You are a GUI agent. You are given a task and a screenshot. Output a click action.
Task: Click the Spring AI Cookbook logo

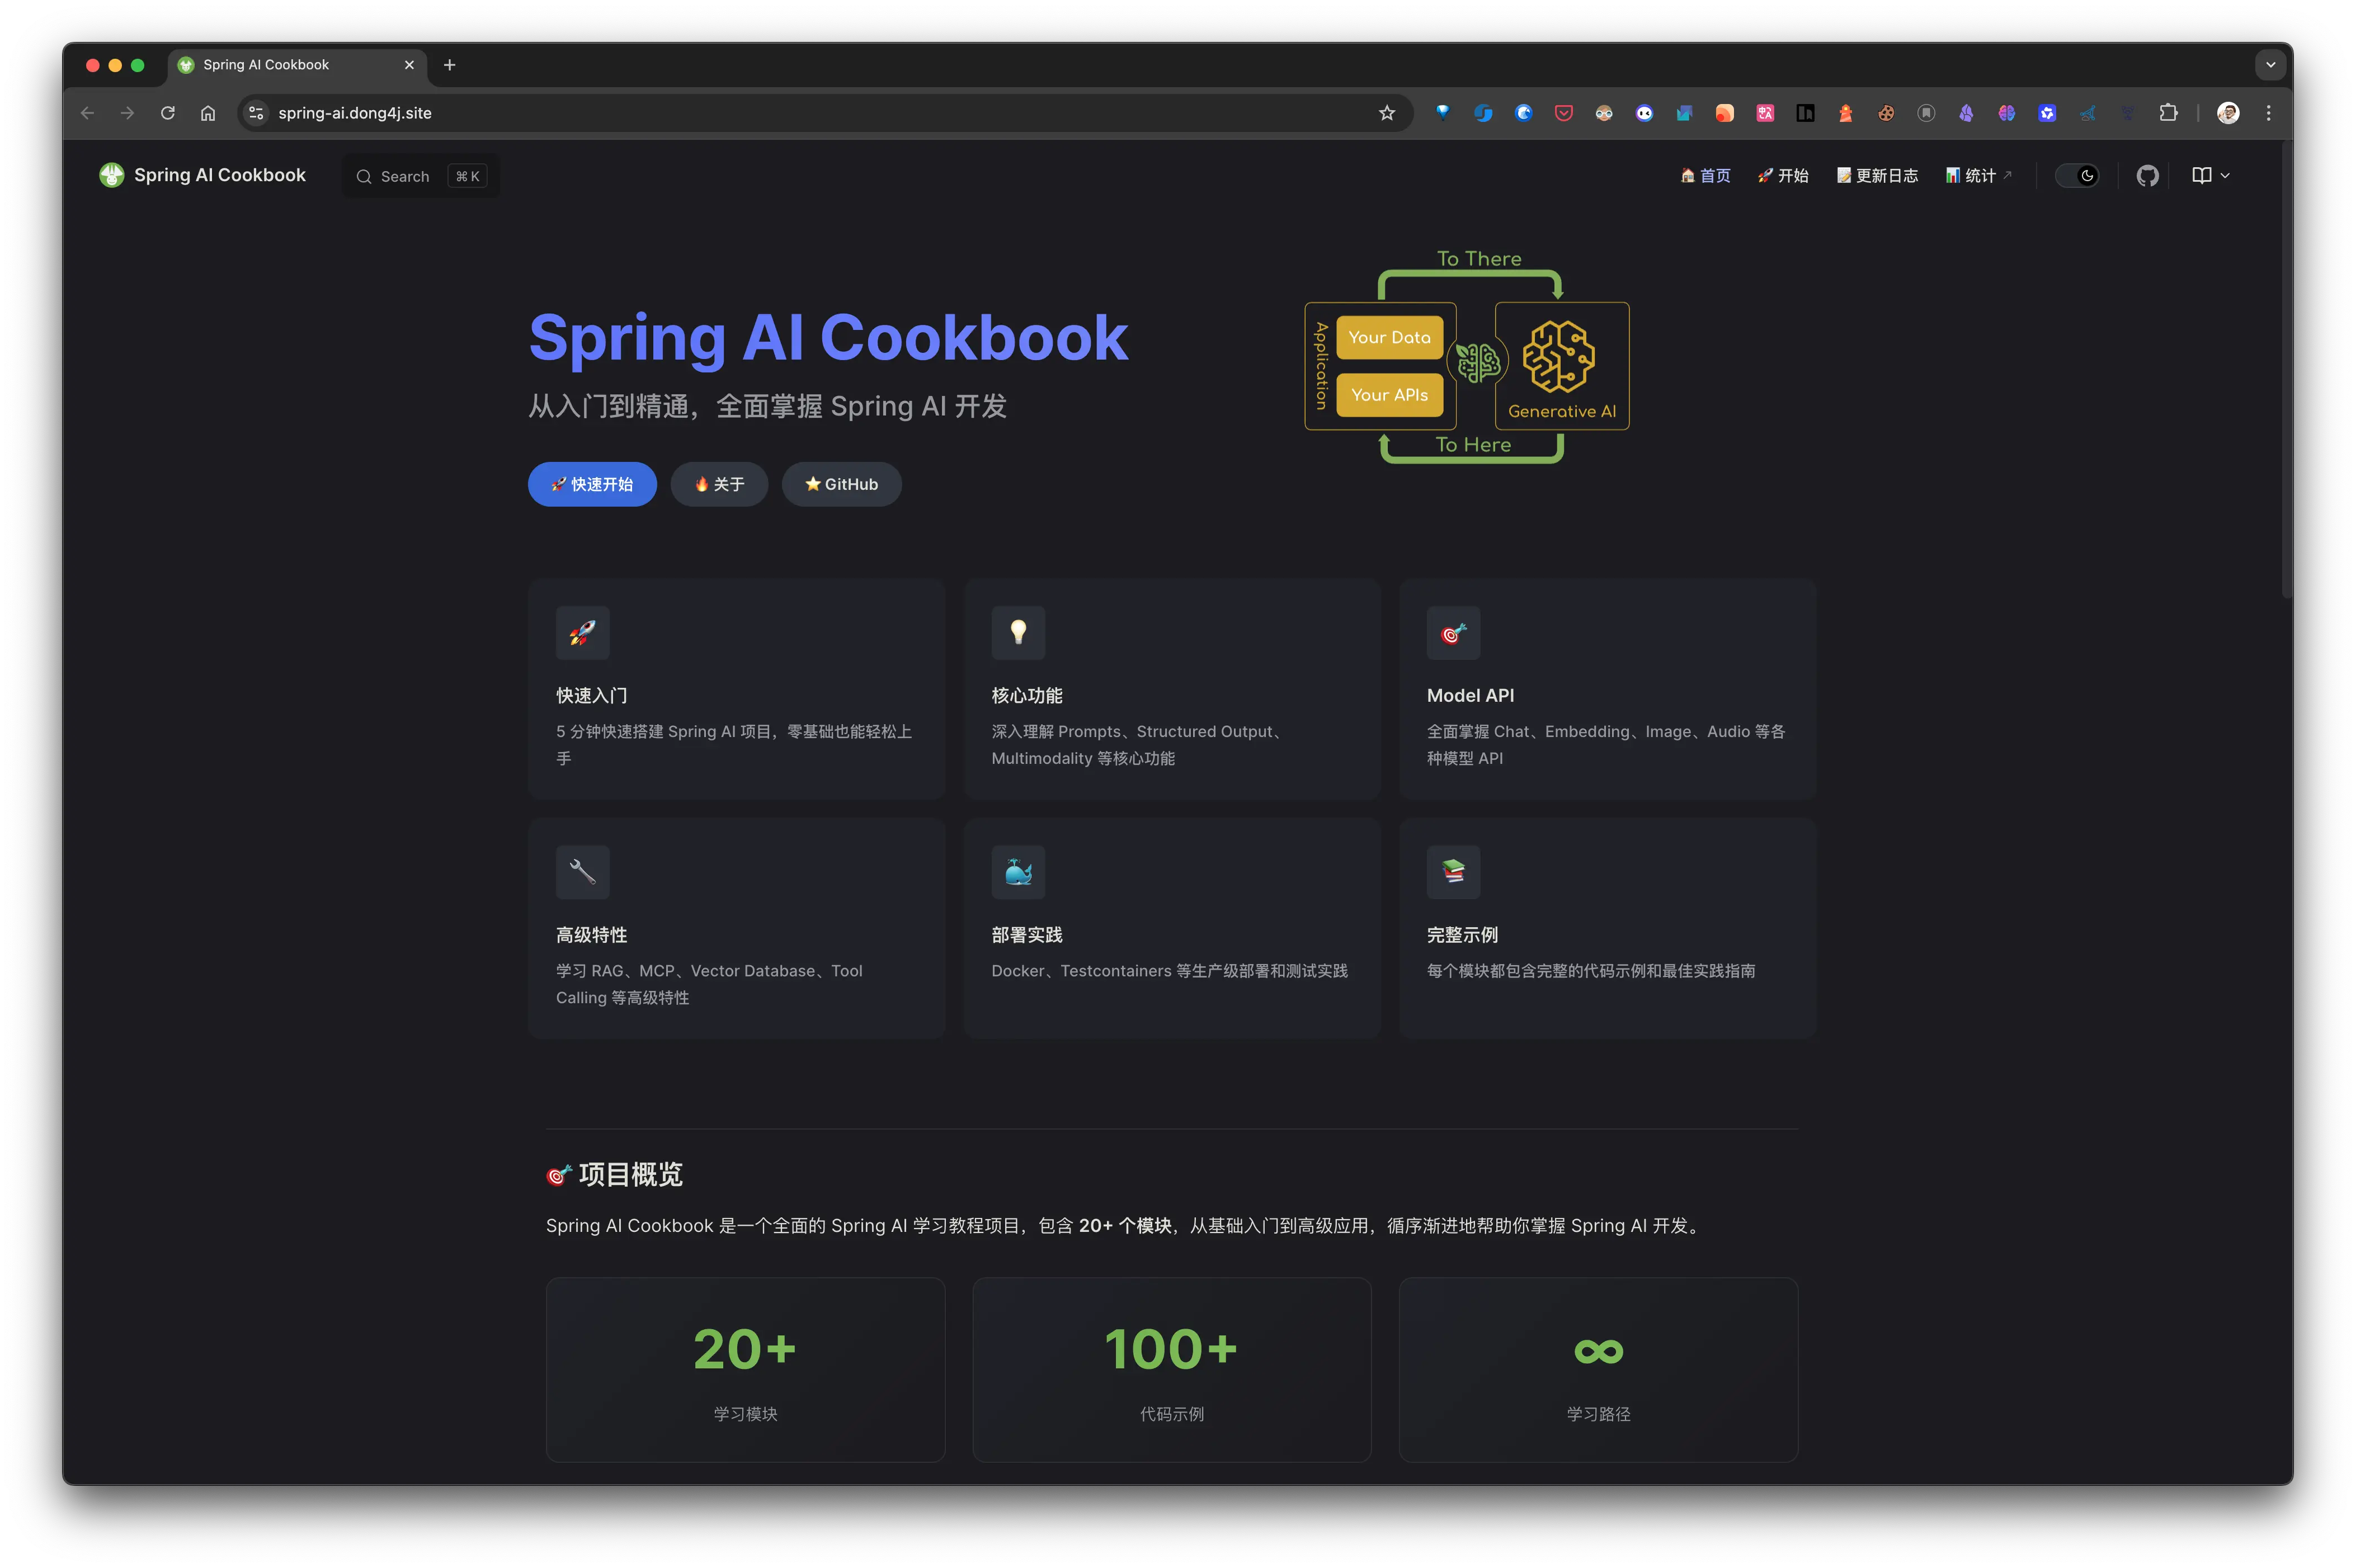pyautogui.click(x=203, y=175)
